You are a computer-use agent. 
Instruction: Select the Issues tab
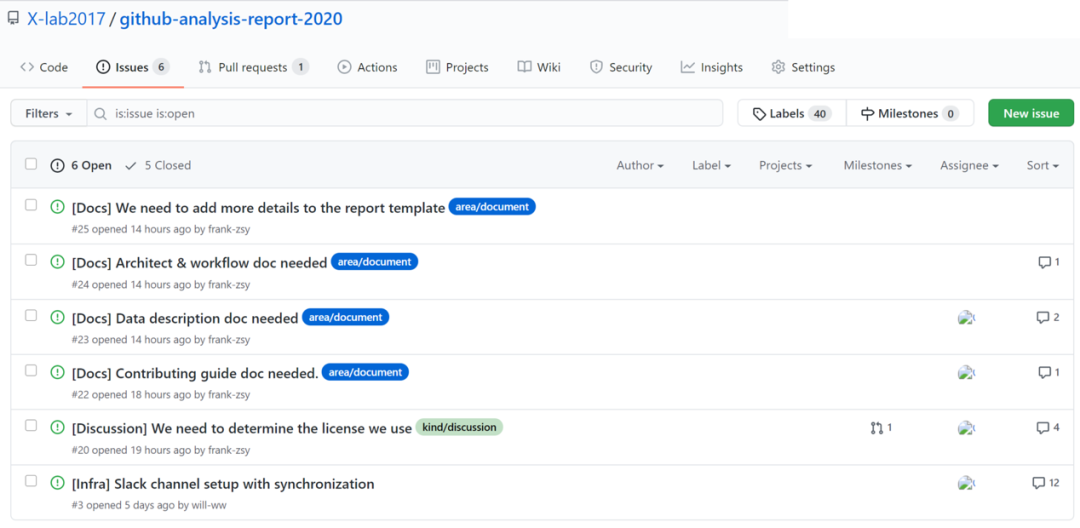(x=132, y=67)
